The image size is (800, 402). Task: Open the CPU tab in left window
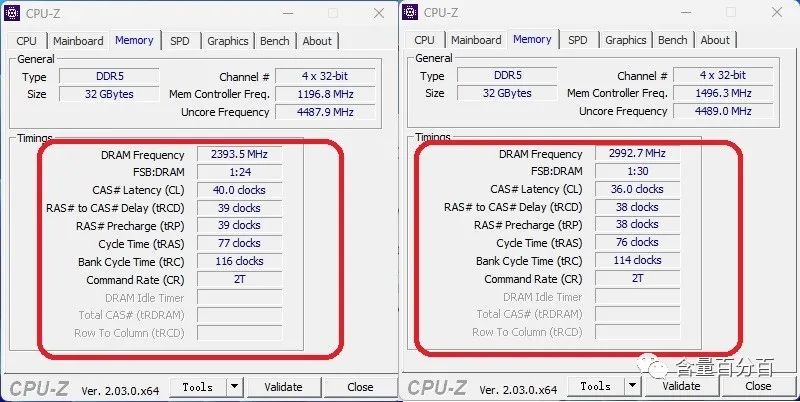[27, 41]
